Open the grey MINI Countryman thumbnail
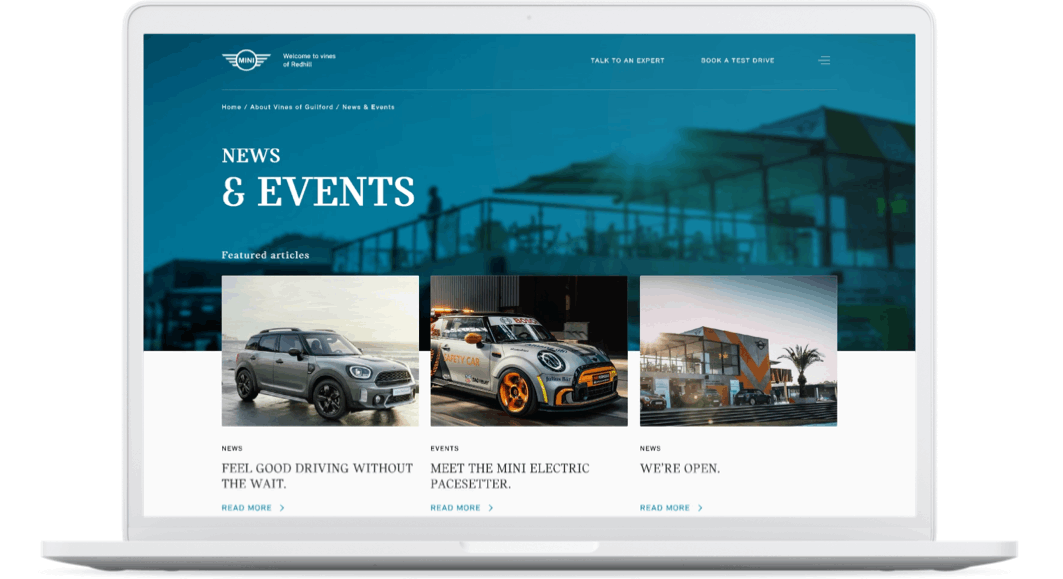Screen dimensions: 1063x579 tap(320, 351)
